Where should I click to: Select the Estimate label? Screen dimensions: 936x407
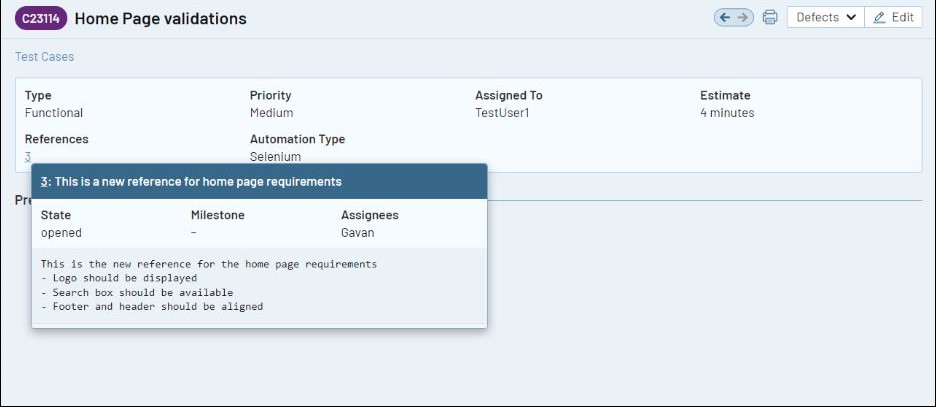(725, 95)
